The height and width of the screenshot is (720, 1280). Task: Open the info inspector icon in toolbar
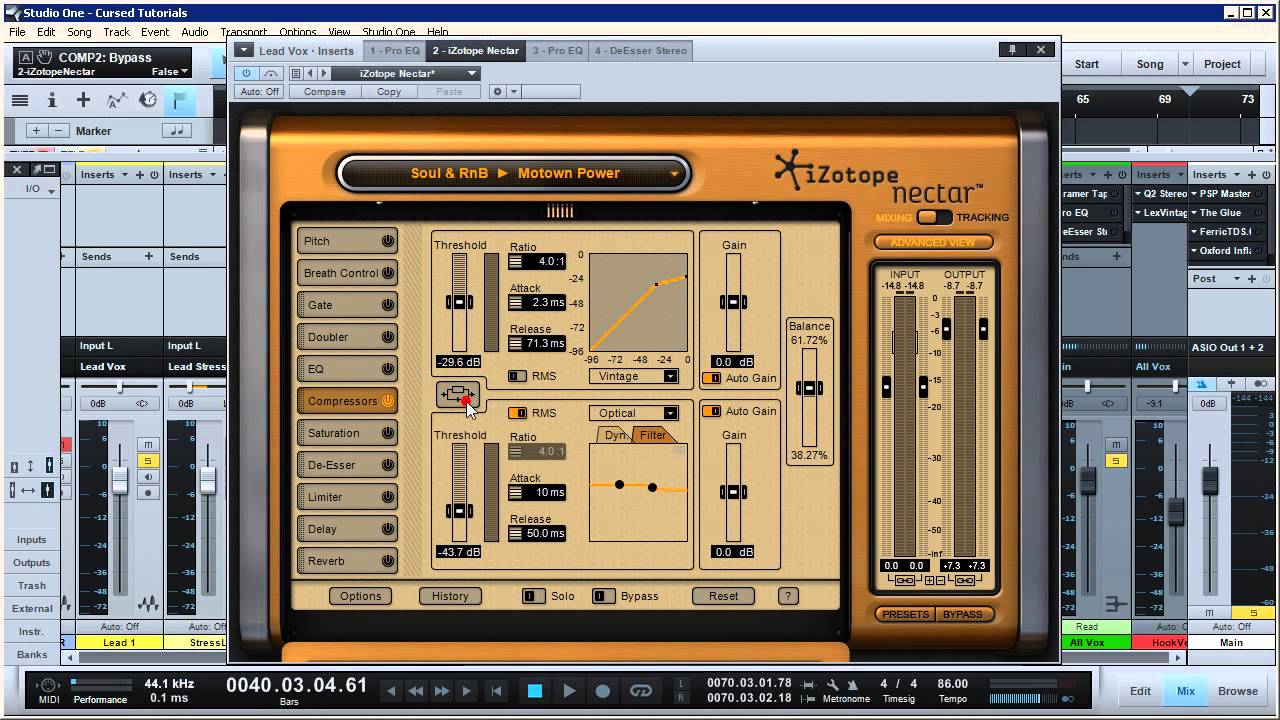[x=52, y=100]
